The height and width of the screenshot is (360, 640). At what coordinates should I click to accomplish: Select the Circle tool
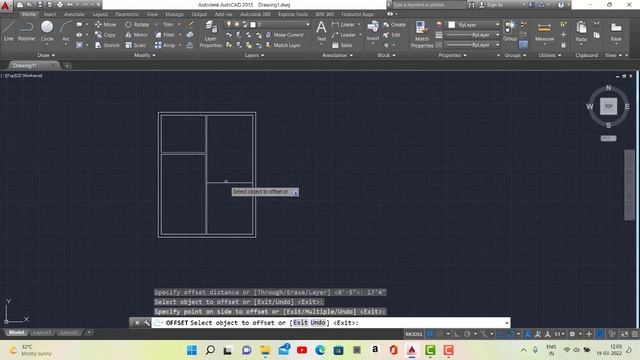coord(47,31)
